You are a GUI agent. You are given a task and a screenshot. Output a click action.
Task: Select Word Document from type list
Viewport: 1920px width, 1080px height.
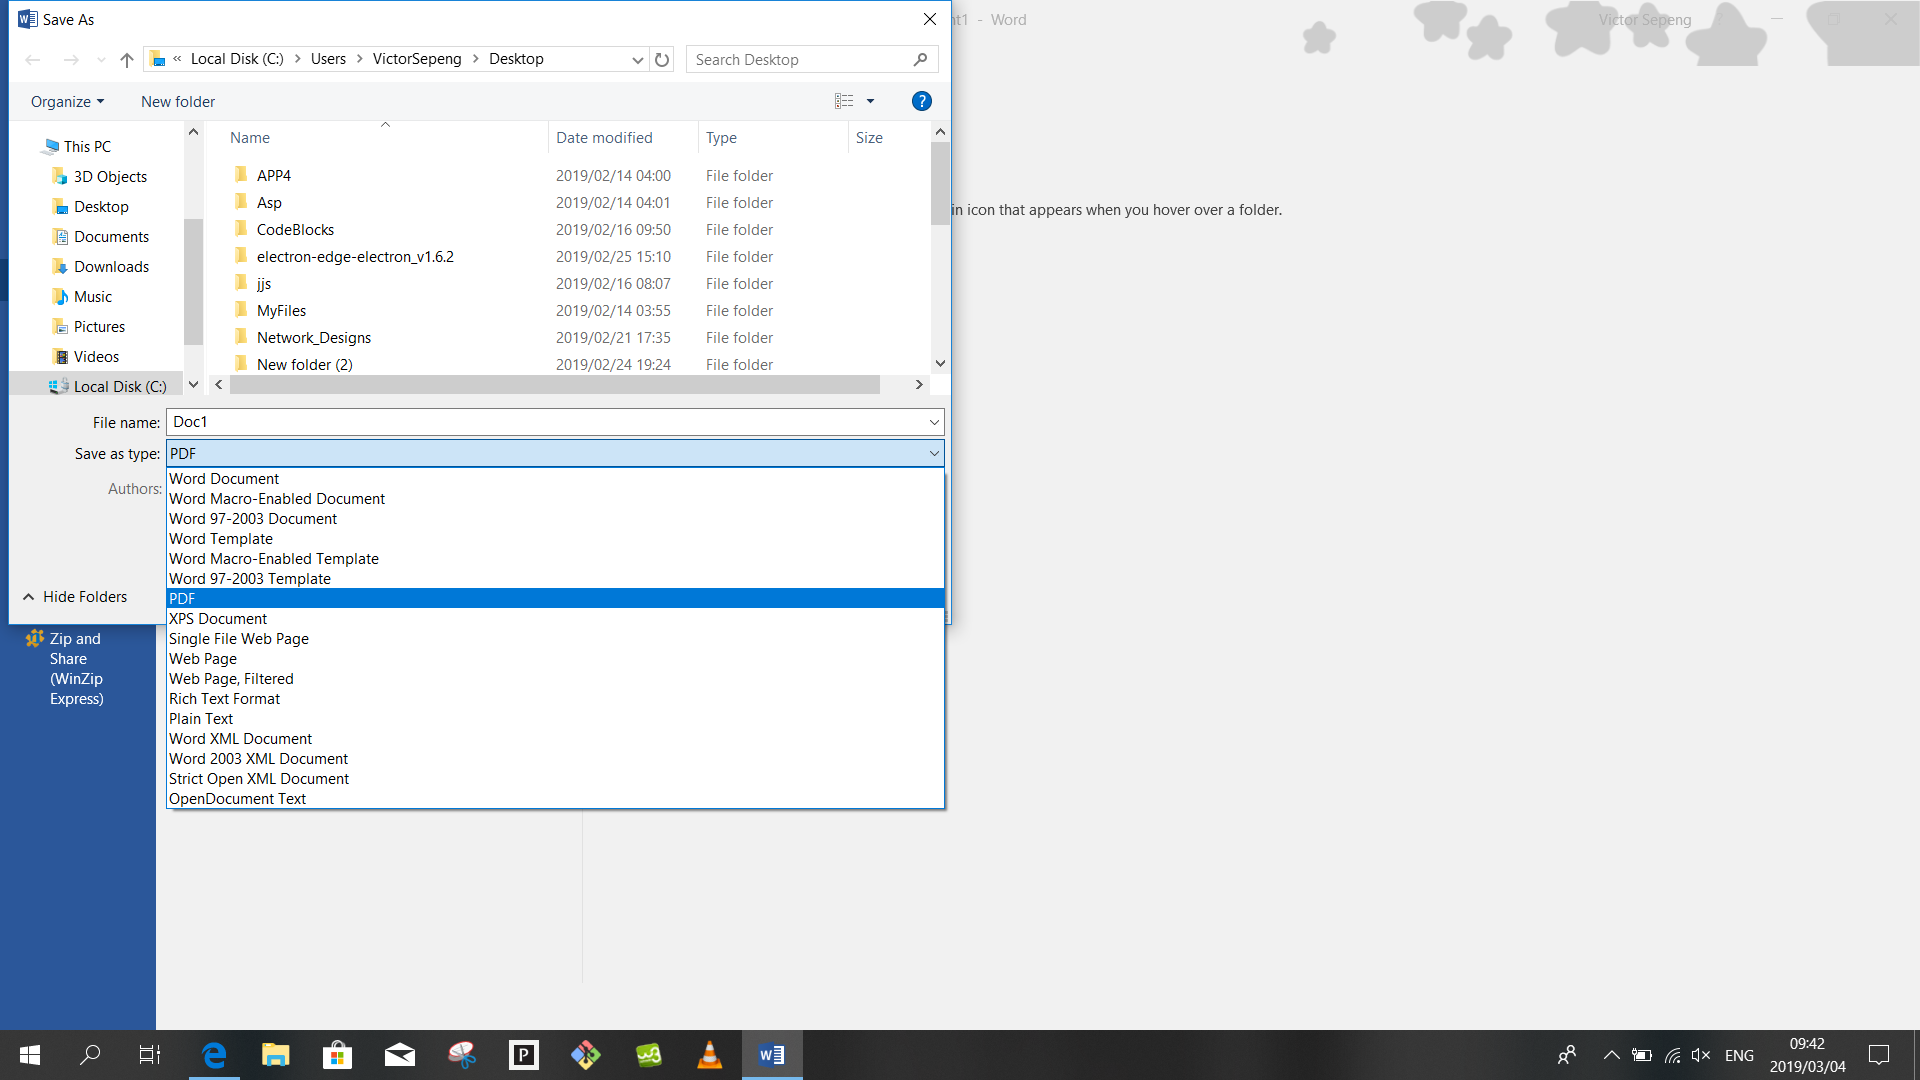tap(224, 479)
